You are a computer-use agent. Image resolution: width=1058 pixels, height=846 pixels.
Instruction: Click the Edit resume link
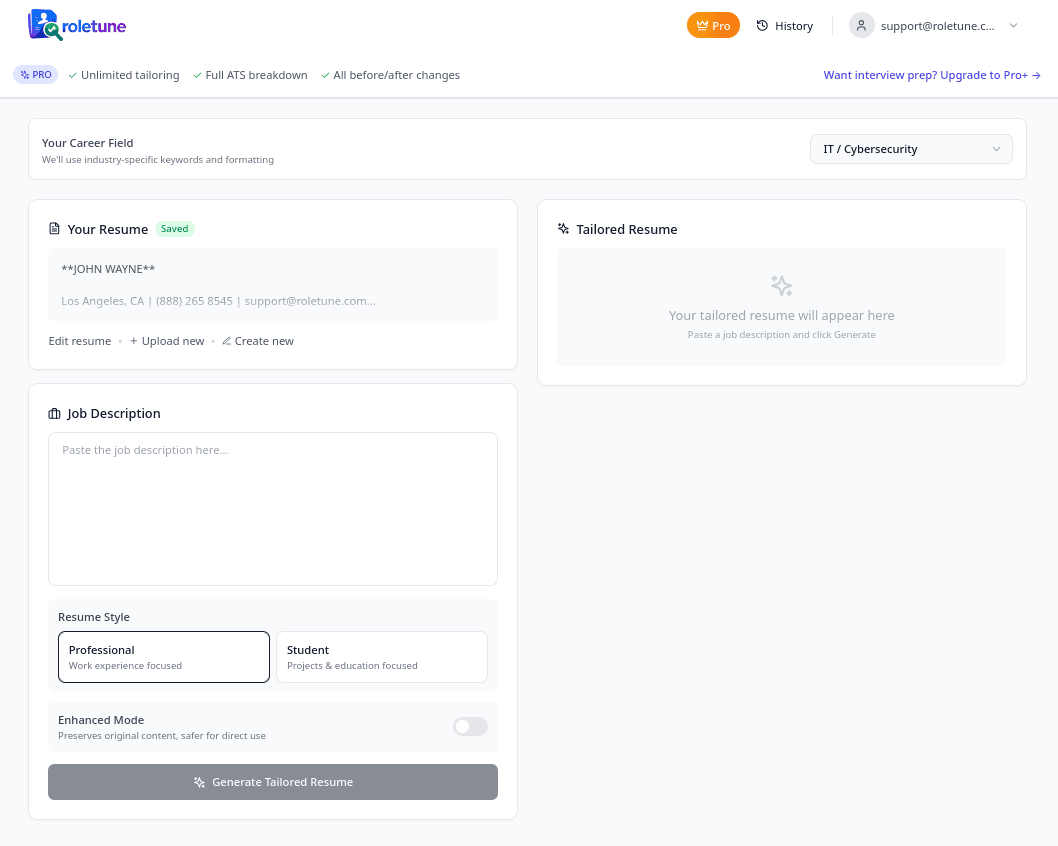pos(80,341)
